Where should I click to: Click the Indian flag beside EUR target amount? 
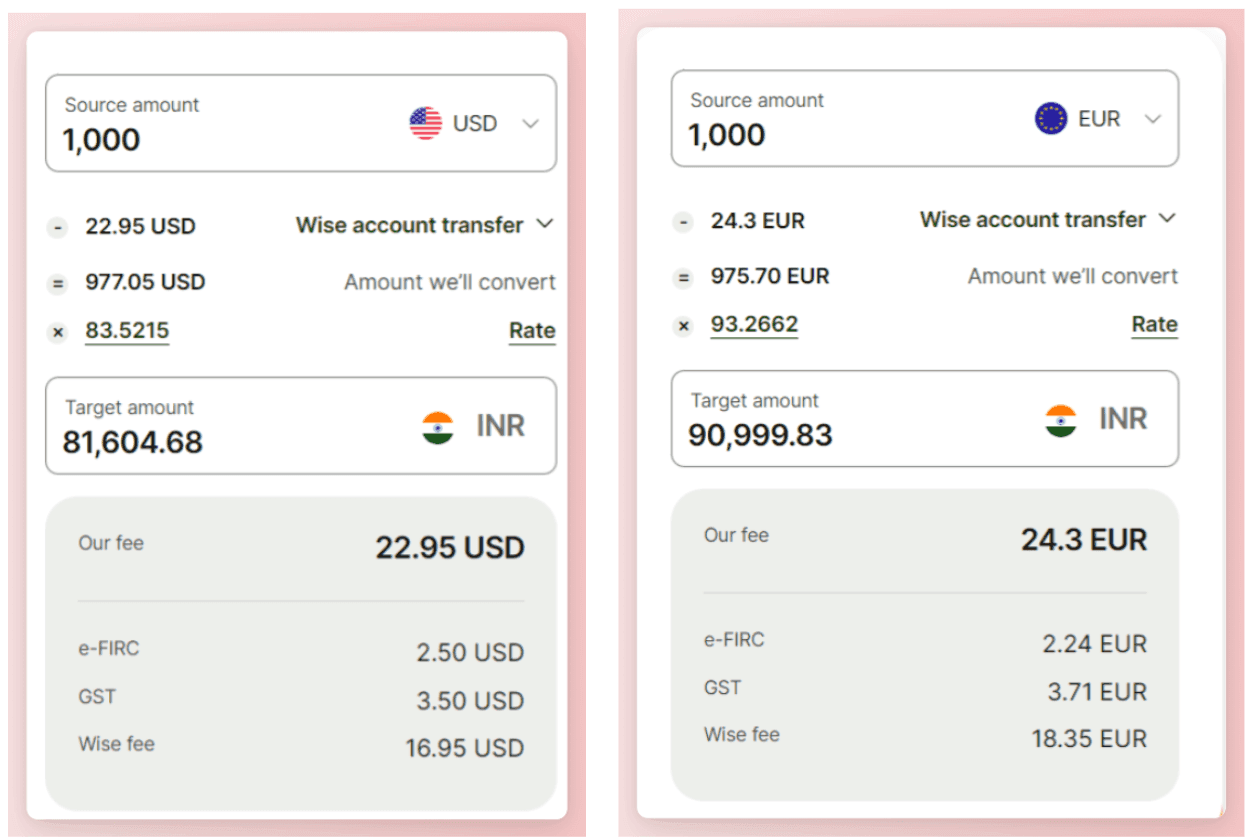pos(1061,419)
